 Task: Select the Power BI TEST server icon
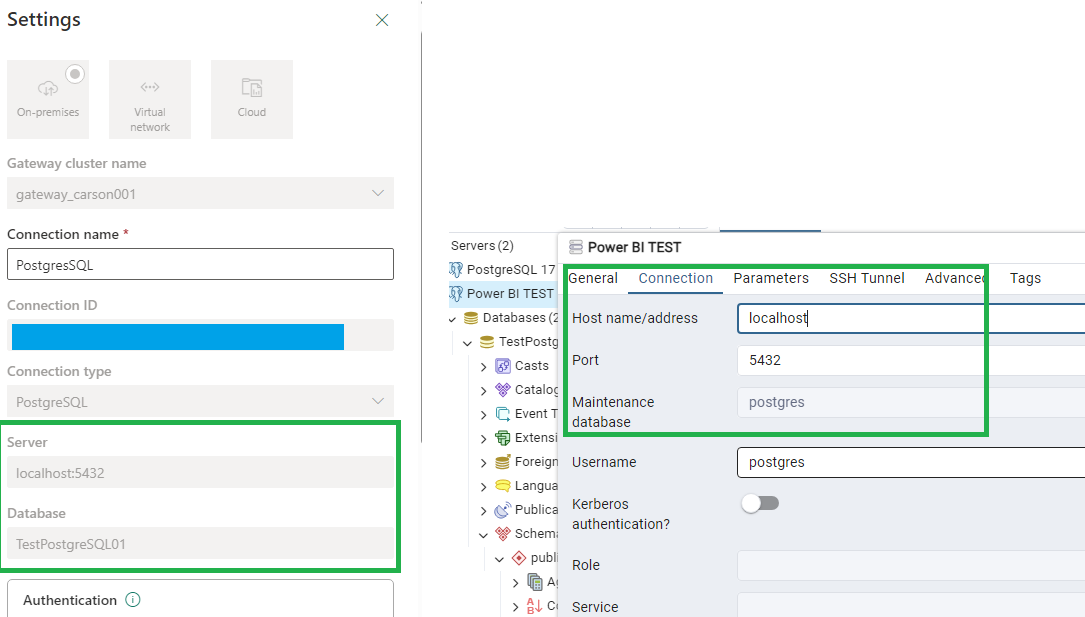coord(456,293)
